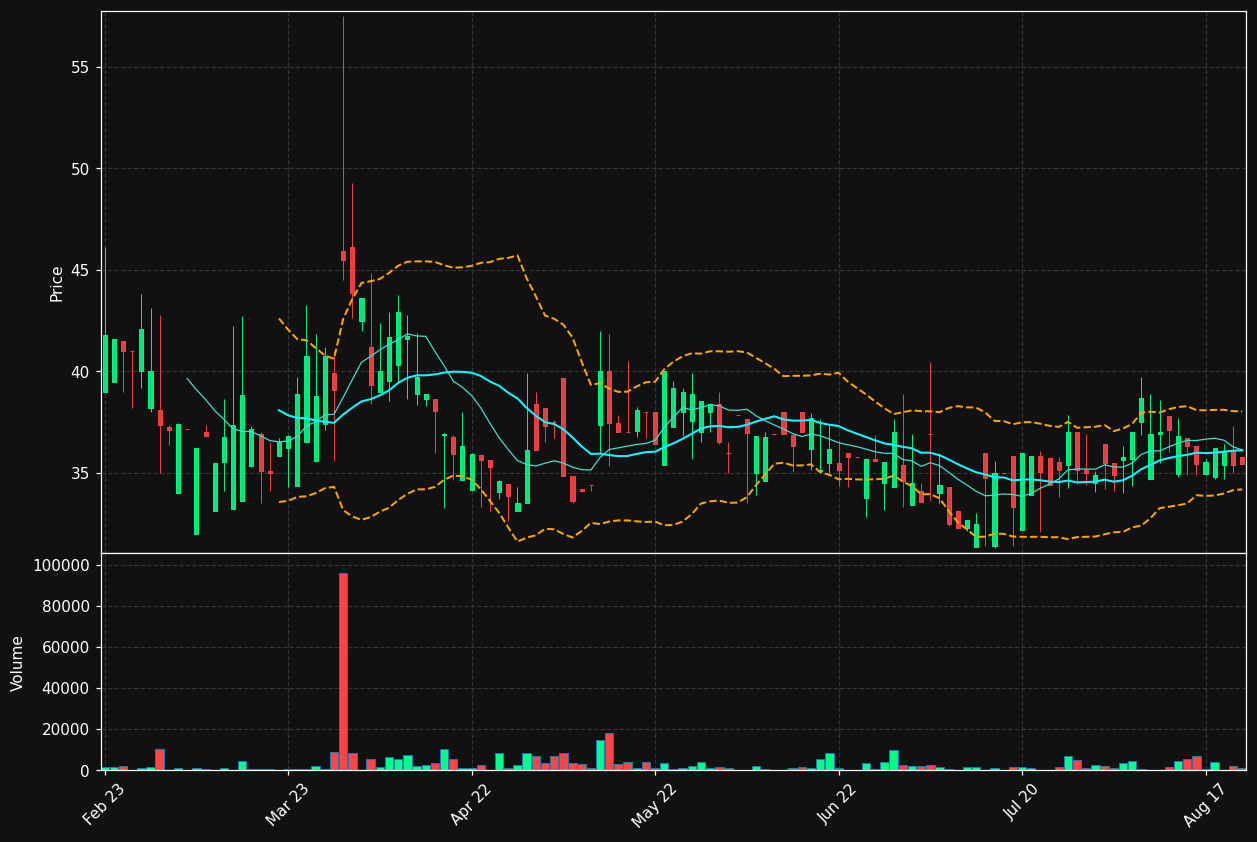Click the 'Apr 22' date label

coord(472,805)
